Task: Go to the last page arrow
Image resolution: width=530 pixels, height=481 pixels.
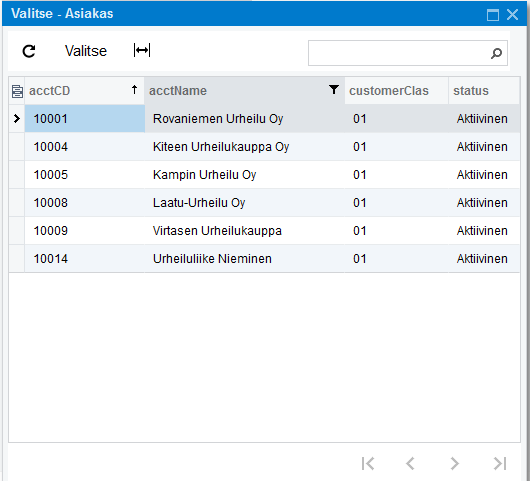Action: pyautogui.click(x=500, y=463)
